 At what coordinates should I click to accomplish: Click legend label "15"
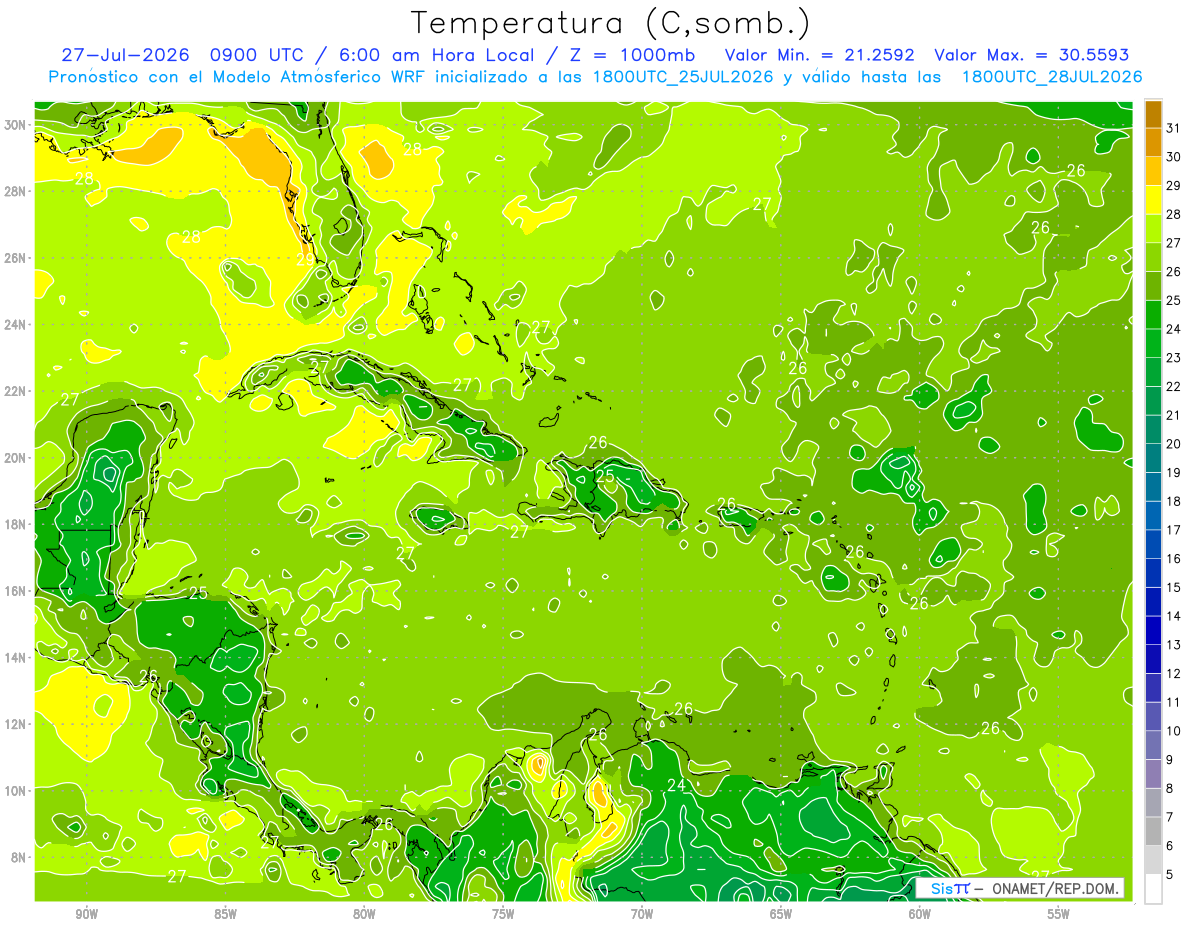[x=1174, y=587]
